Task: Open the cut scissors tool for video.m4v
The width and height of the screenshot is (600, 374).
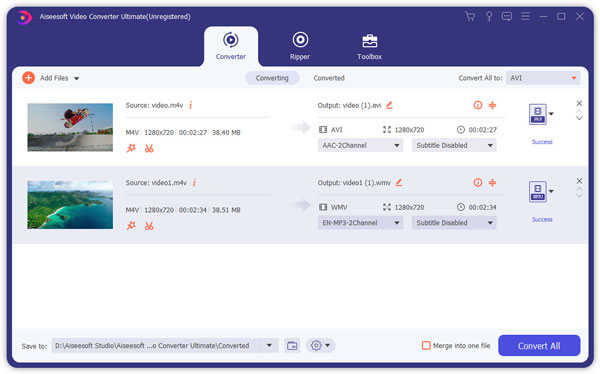Action: point(149,148)
